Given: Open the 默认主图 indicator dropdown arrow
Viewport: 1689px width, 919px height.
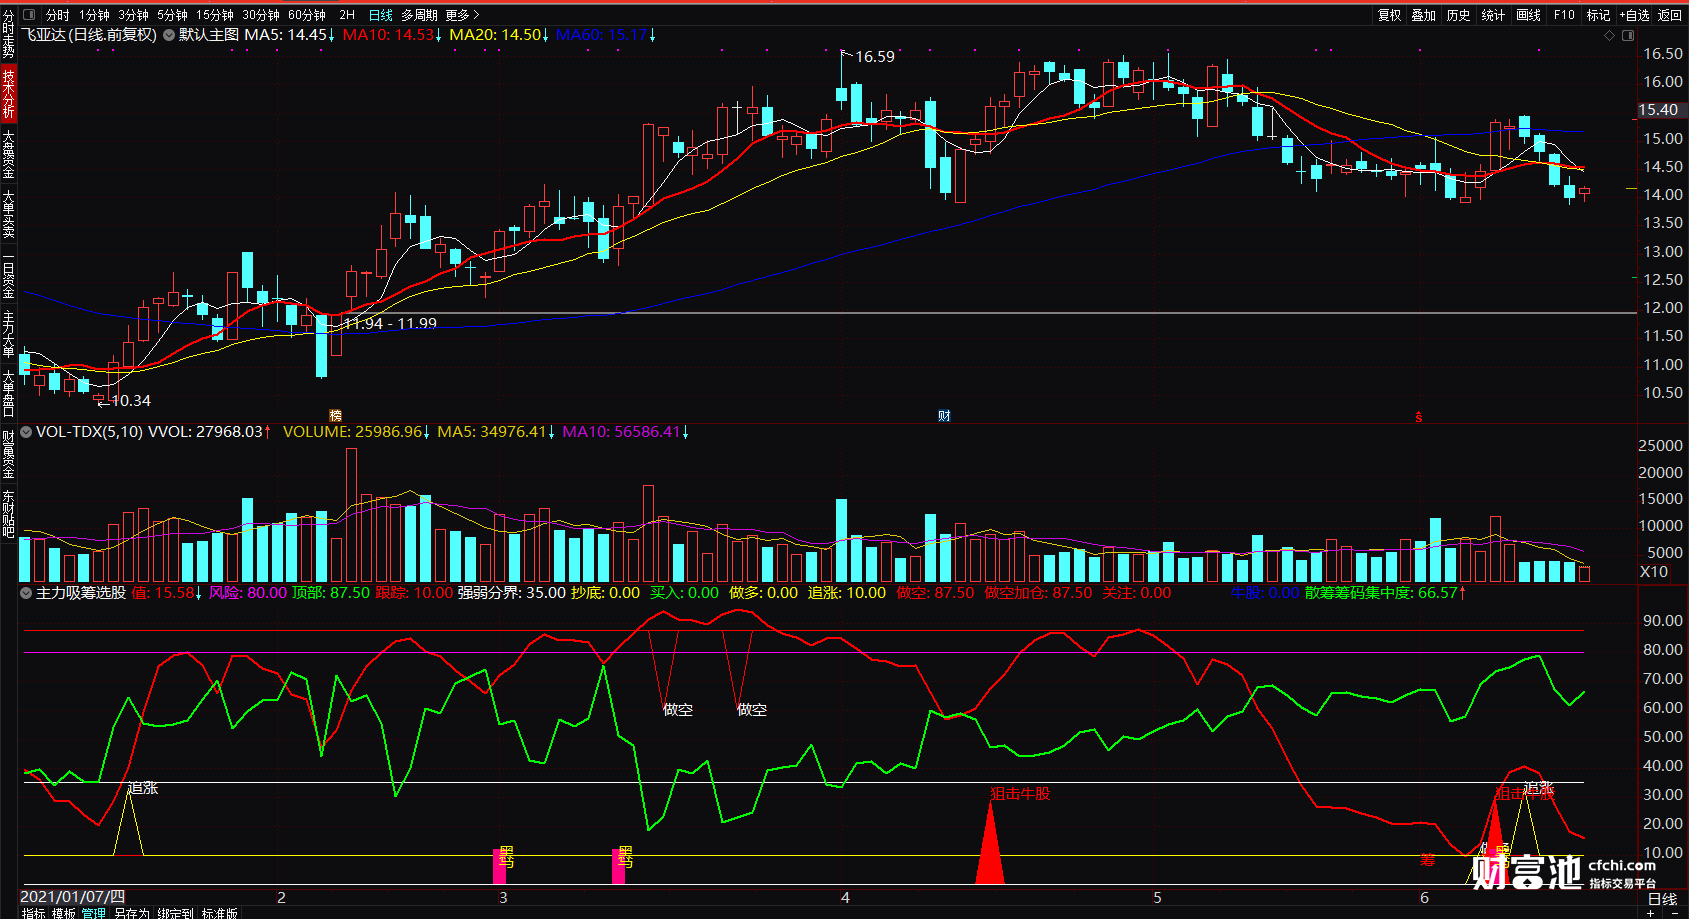Looking at the screenshot, I should [169, 35].
